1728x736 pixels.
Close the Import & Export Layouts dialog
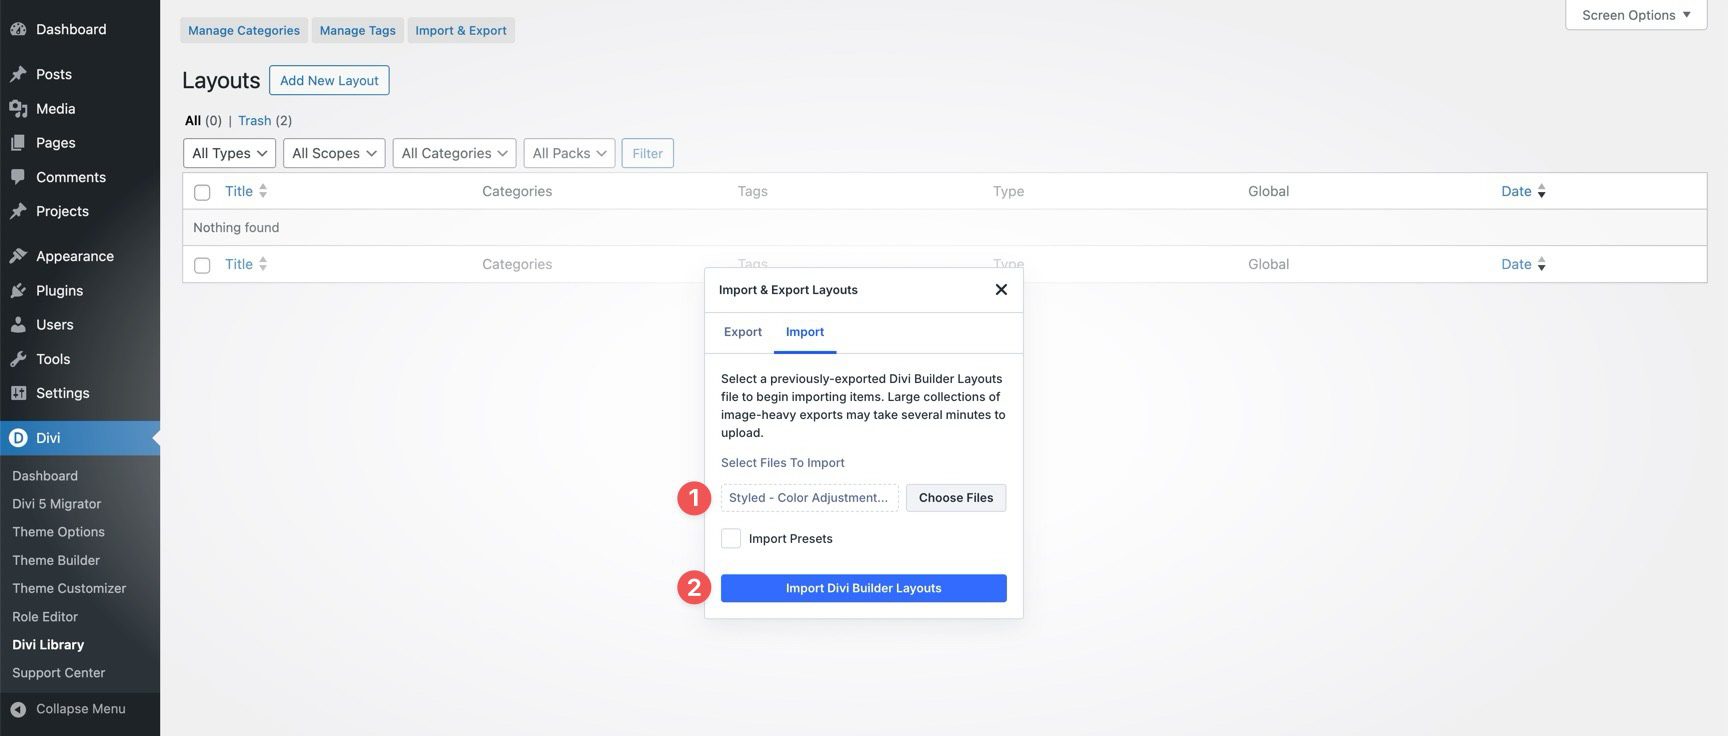pos(1001,290)
